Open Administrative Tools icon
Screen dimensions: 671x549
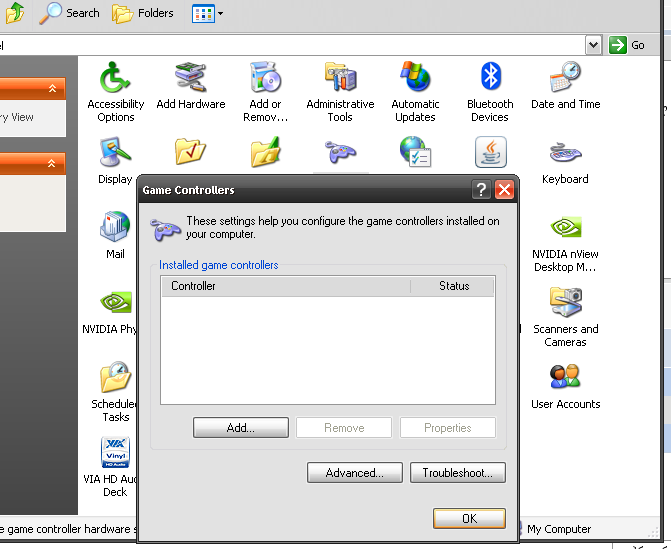340,77
